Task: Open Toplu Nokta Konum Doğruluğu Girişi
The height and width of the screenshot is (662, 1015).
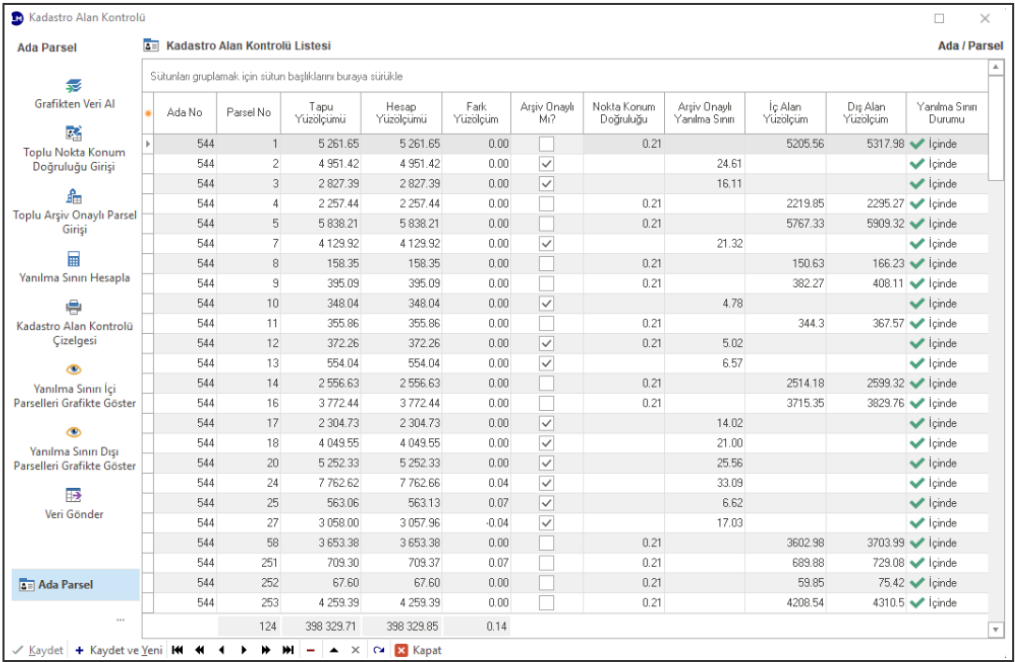Action: click(x=74, y=133)
